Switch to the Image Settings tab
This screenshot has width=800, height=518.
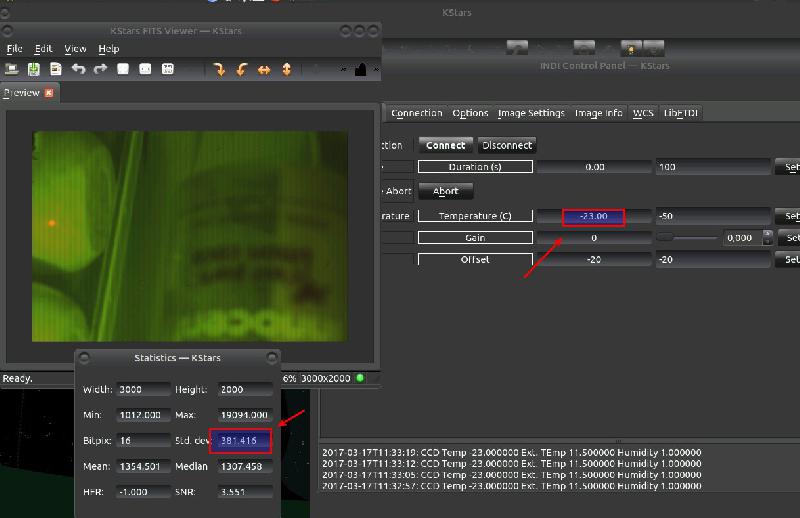pyautogui.click(x=531, y=113)
